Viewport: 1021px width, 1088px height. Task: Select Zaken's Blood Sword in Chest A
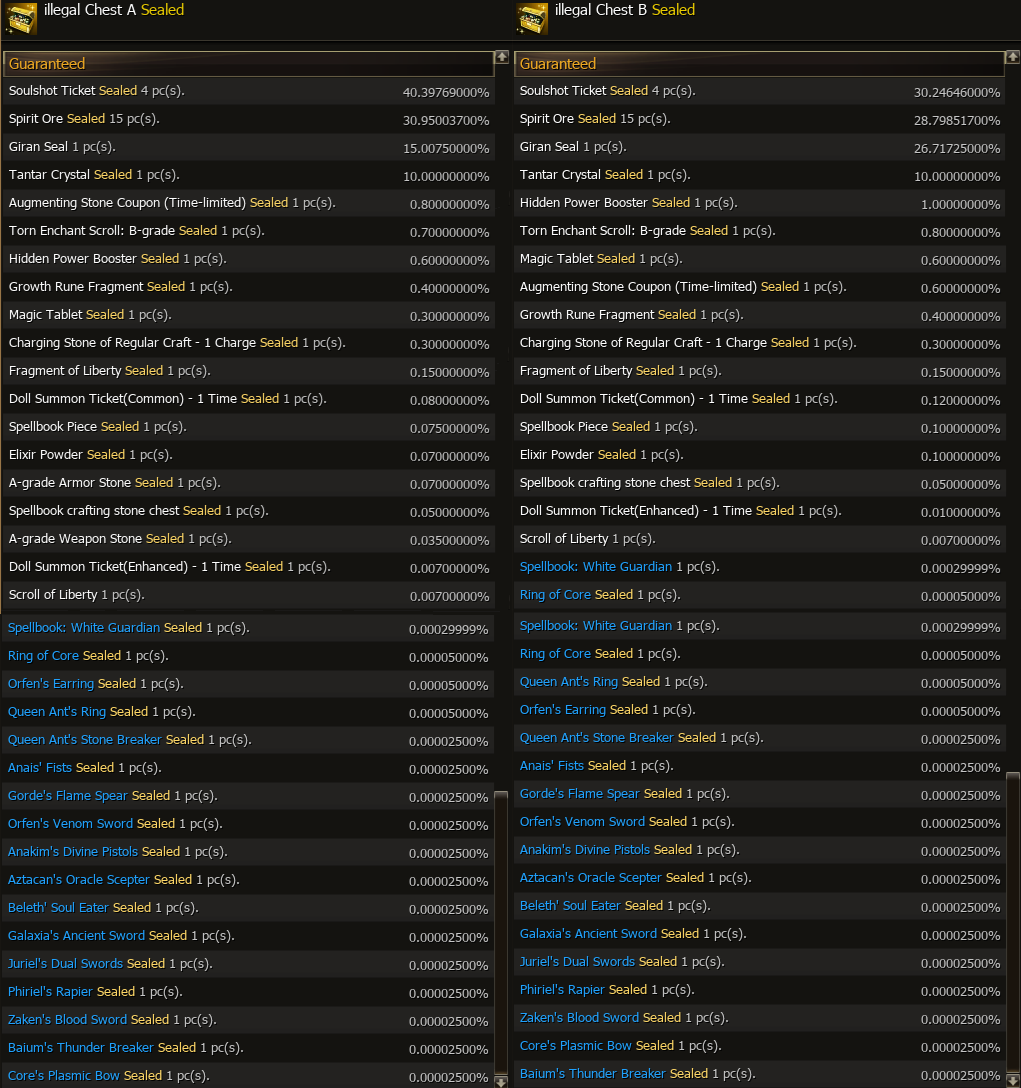(68, 1020)
